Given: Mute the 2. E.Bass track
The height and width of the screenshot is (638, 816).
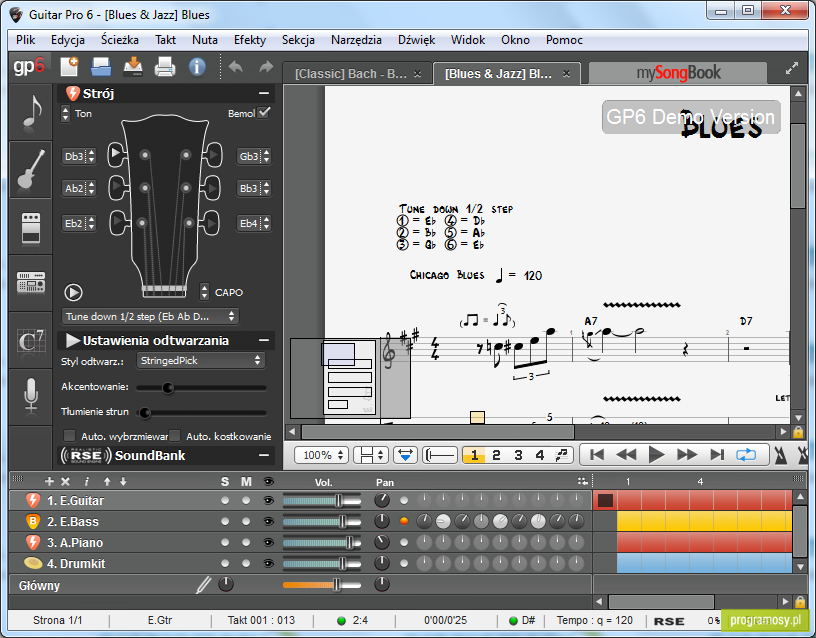Looking at the screenshot, I should click(246, 521).
